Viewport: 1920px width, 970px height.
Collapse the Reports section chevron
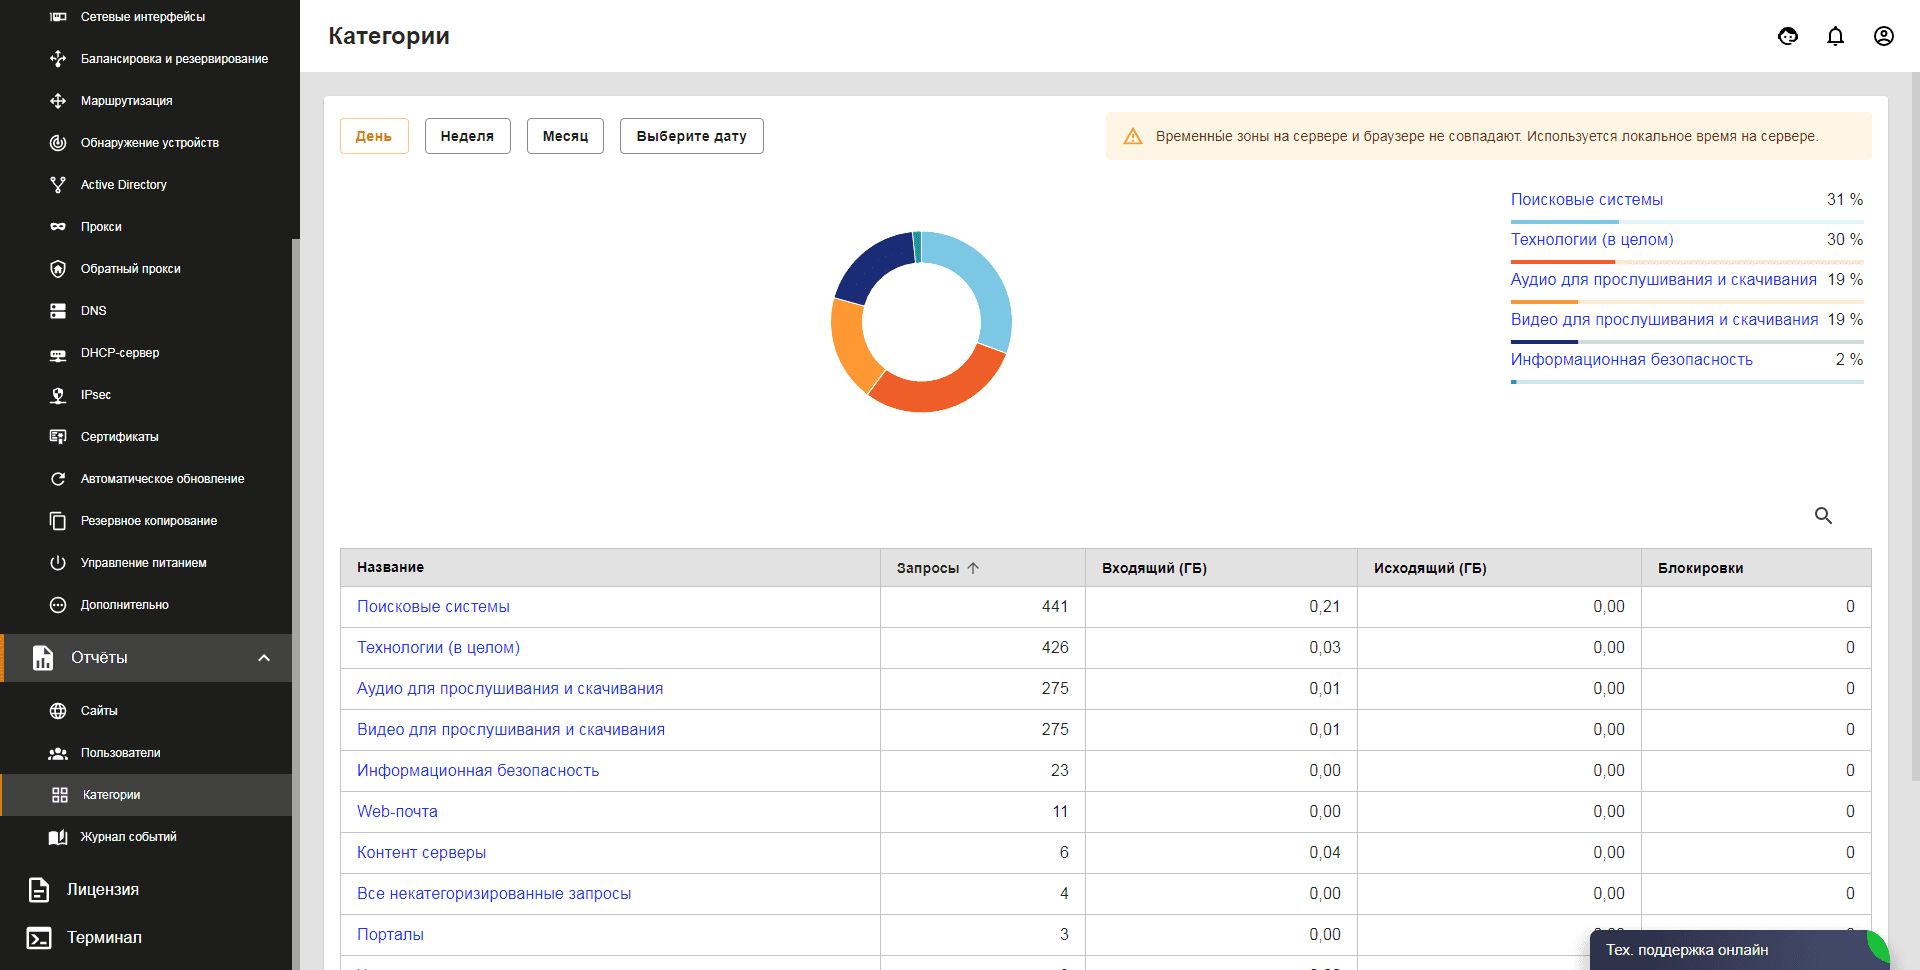[x=264, y=658]
